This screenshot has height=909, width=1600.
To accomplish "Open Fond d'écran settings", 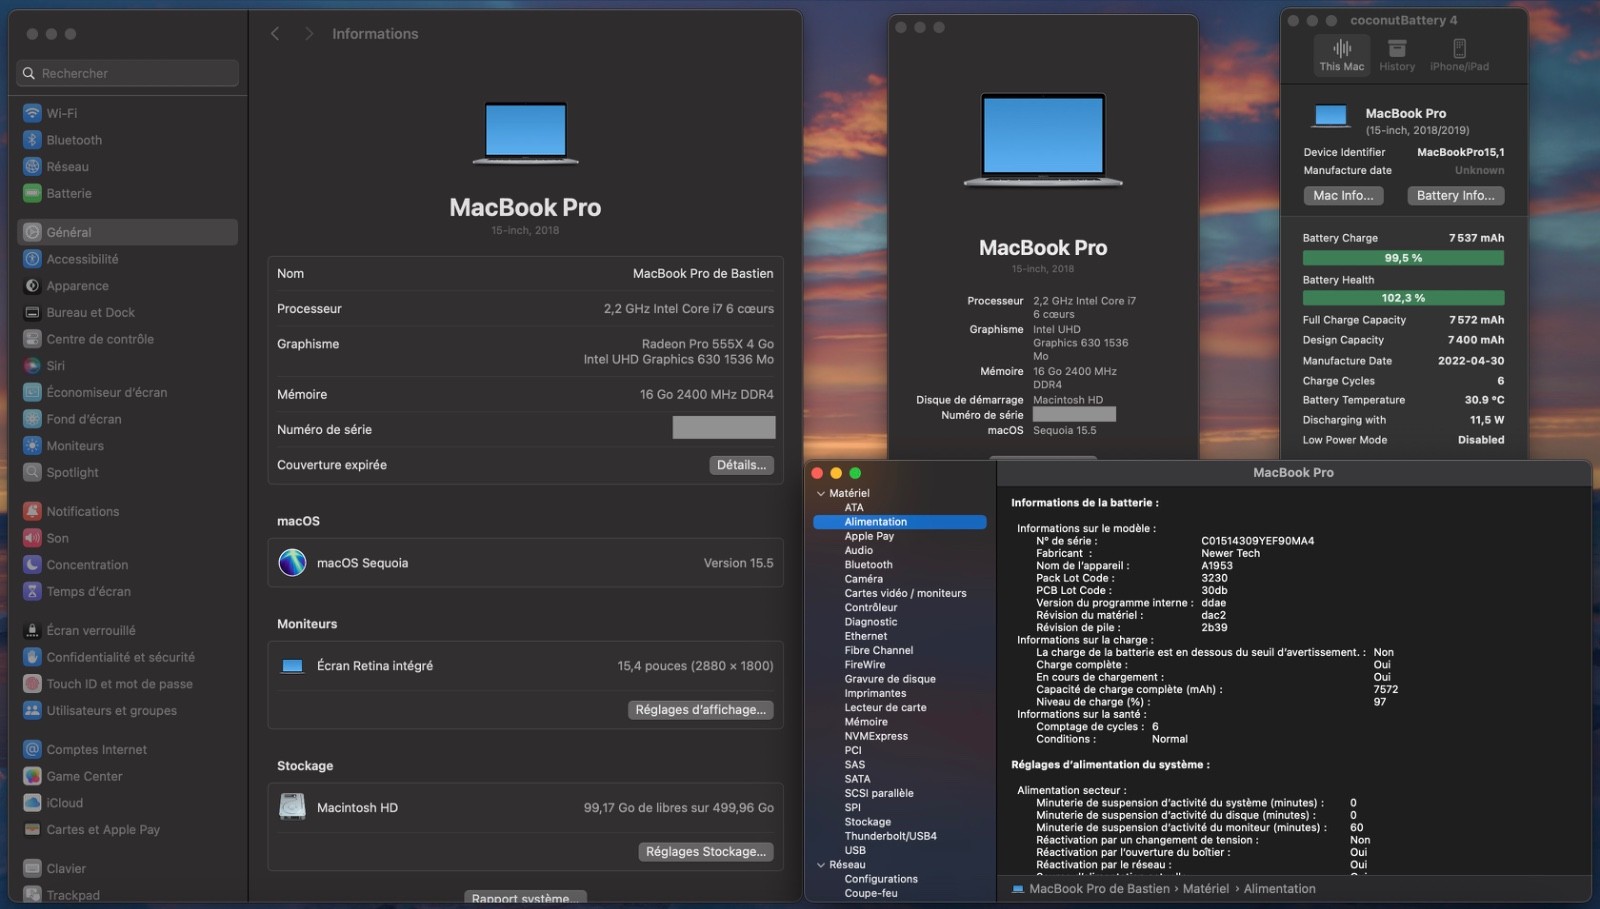I will pos(127,419).
